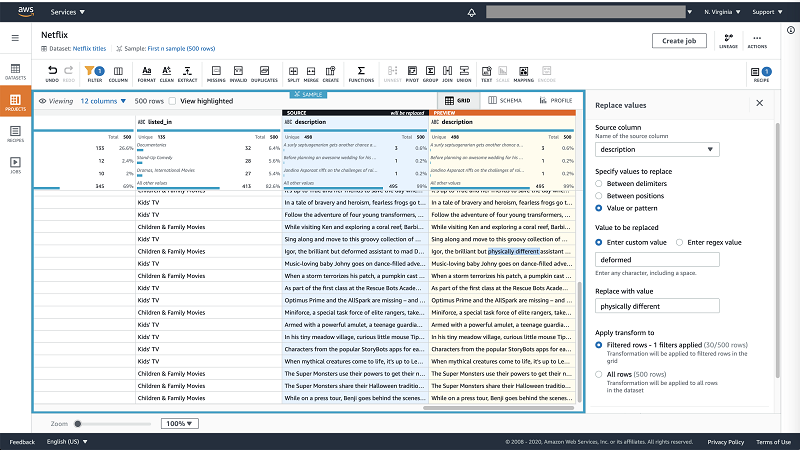Select the Clean tool

pyautogui.click(x=167, y=73)
